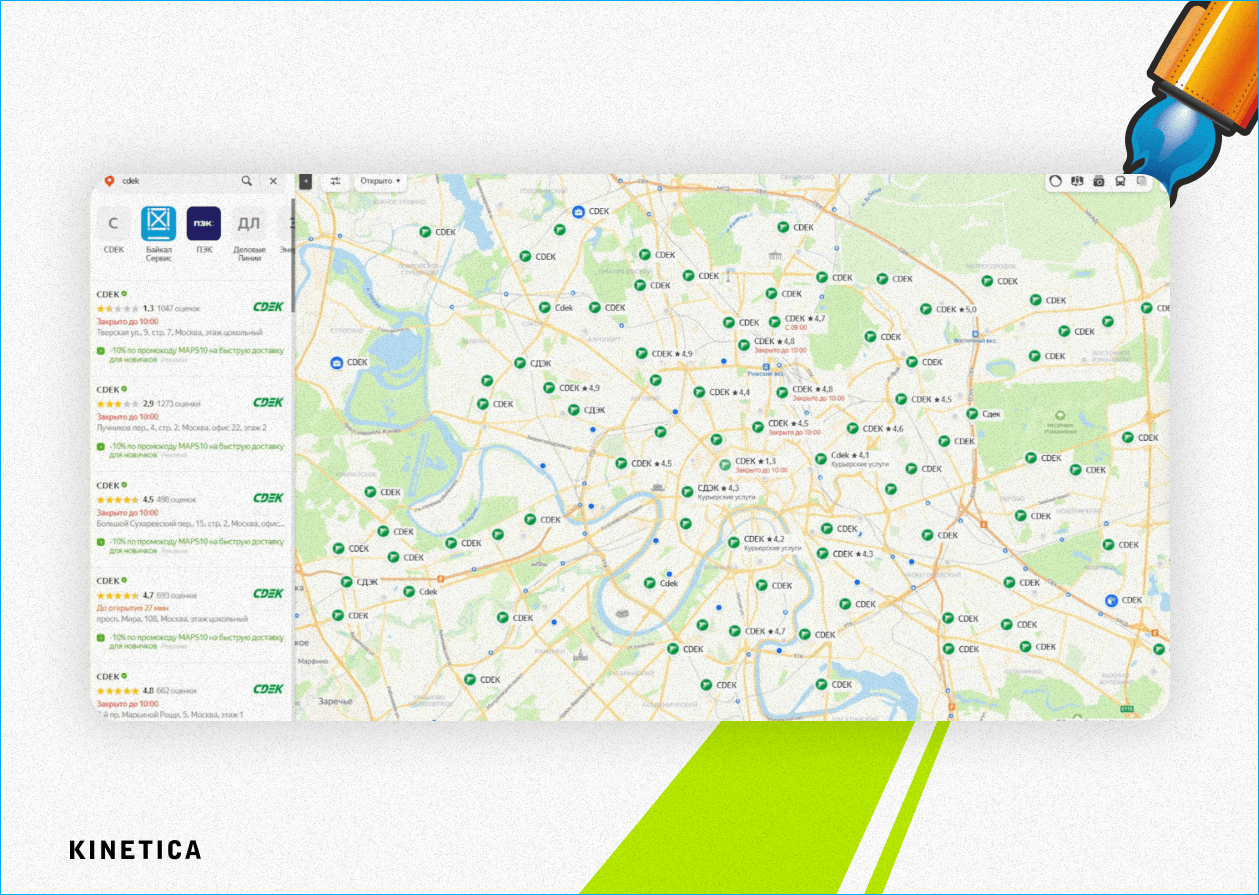Viewport: 1259px width, 895px height.
Task: Show photos layer camera icon
Action: [x=1099, y=181]
